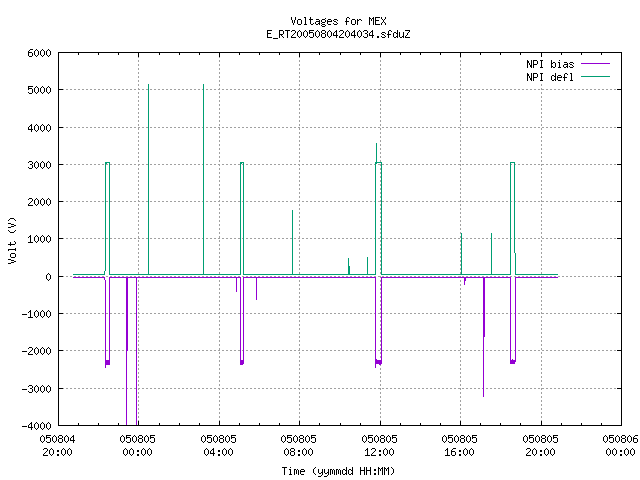
Task: Click the 3000 y-axis tick label
Action: pos(40,165)
